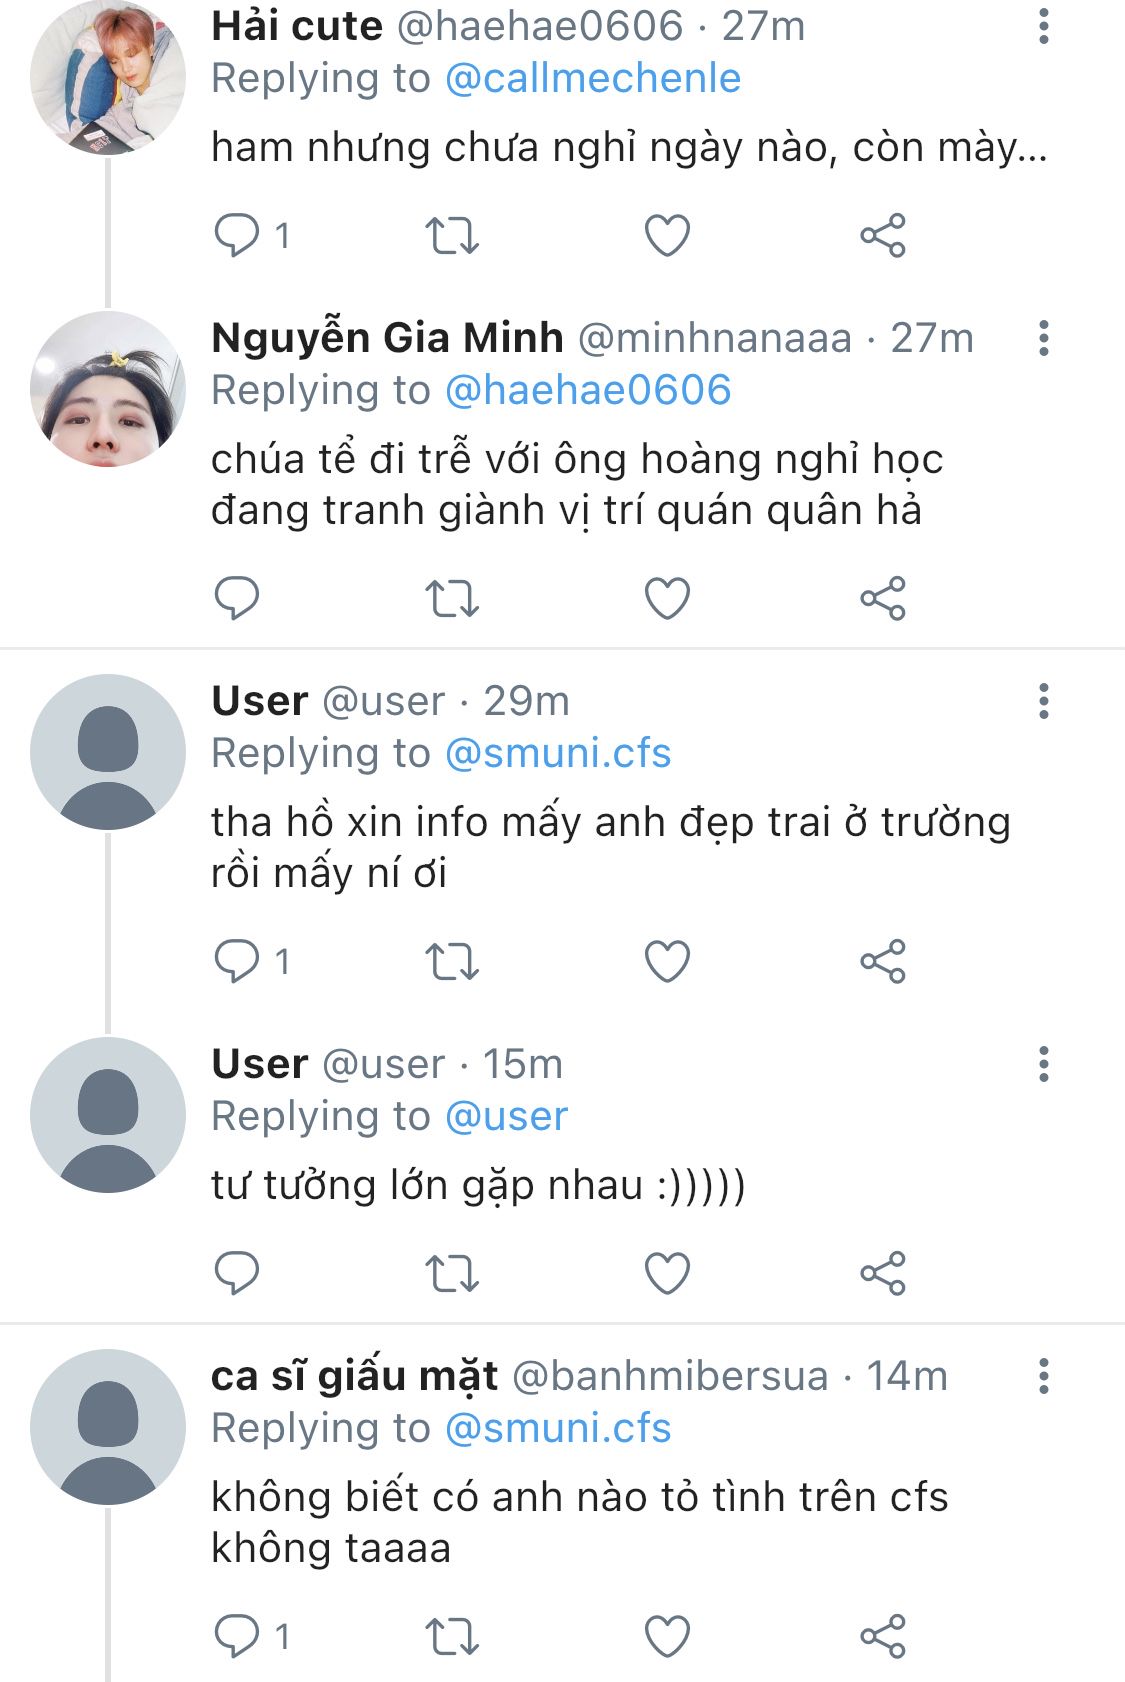Screen dimensions: 1125x1682
Task: Reply to Hải cute's tweet
Action: [237, 236]
